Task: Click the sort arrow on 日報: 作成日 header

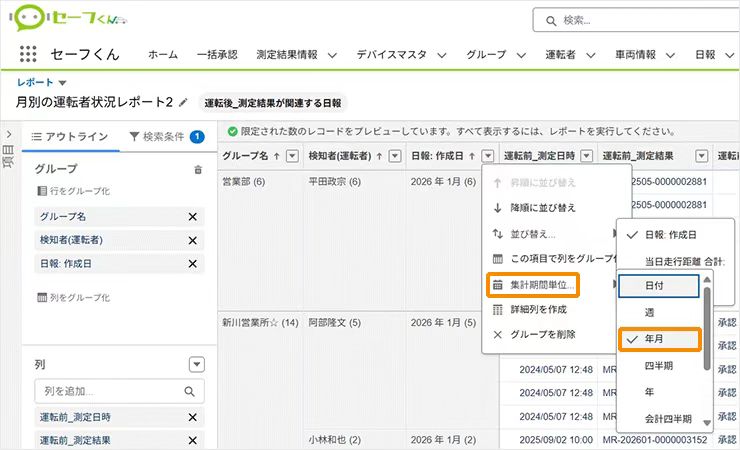Action: (x=471, y=156)
